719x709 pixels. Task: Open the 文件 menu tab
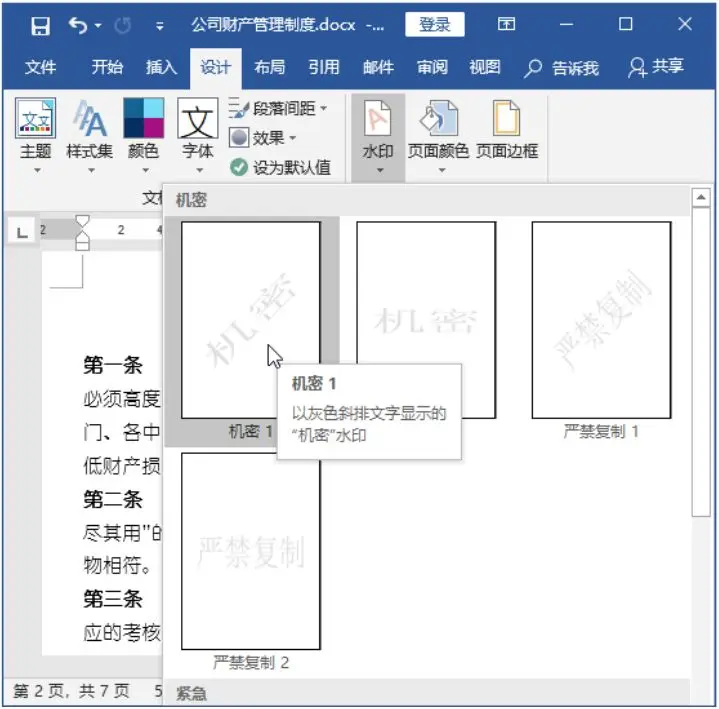tap(40, 67)
